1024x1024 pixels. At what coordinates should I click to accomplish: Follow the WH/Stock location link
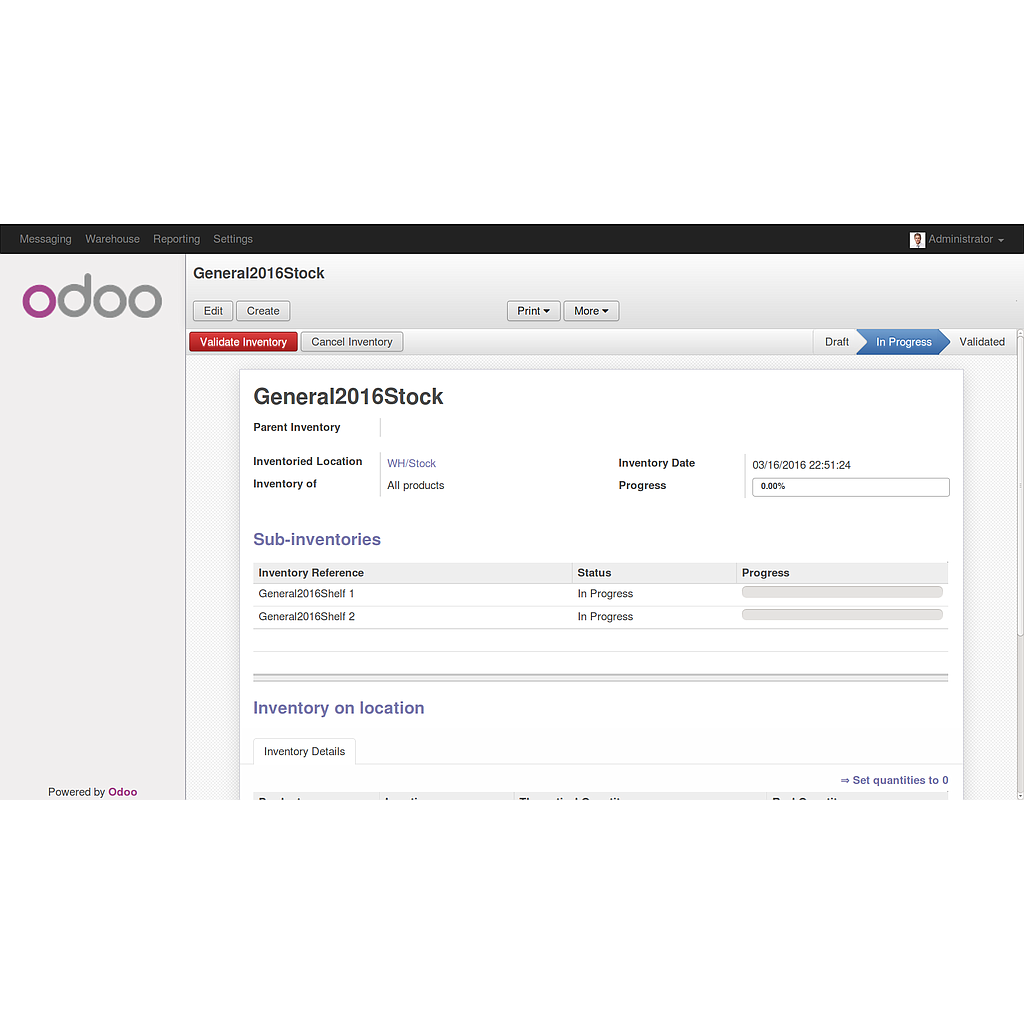point(411,464)
